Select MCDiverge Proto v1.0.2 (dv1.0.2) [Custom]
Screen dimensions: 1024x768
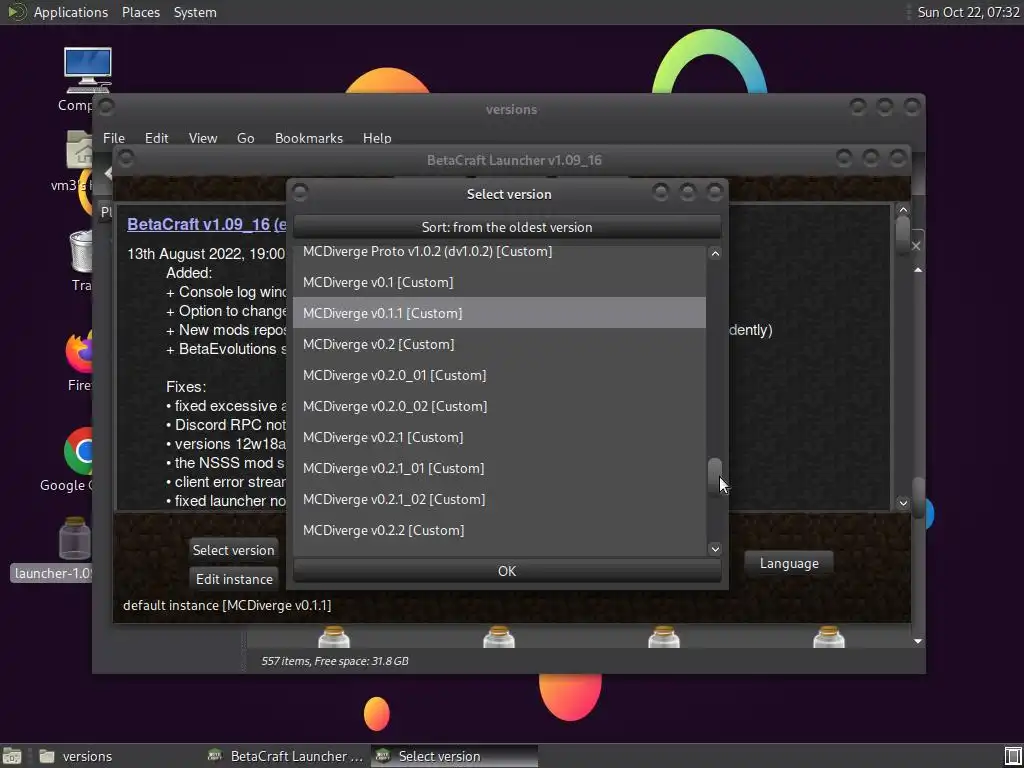[499, 251]
